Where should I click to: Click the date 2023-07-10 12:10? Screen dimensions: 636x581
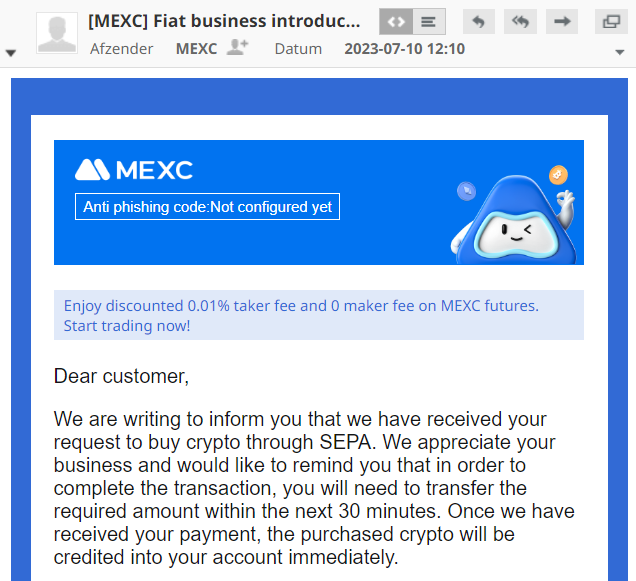click(404, 48)
